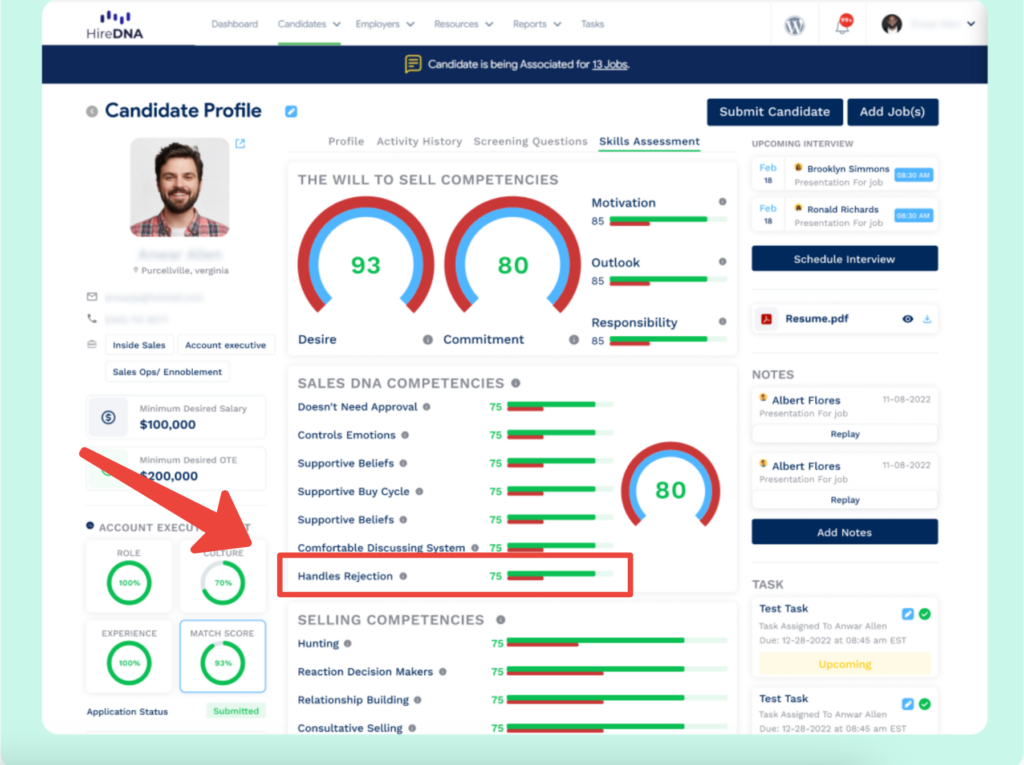Click the info icon next to Responsibility
The image size is (1024, 765).
click(722, 321)
